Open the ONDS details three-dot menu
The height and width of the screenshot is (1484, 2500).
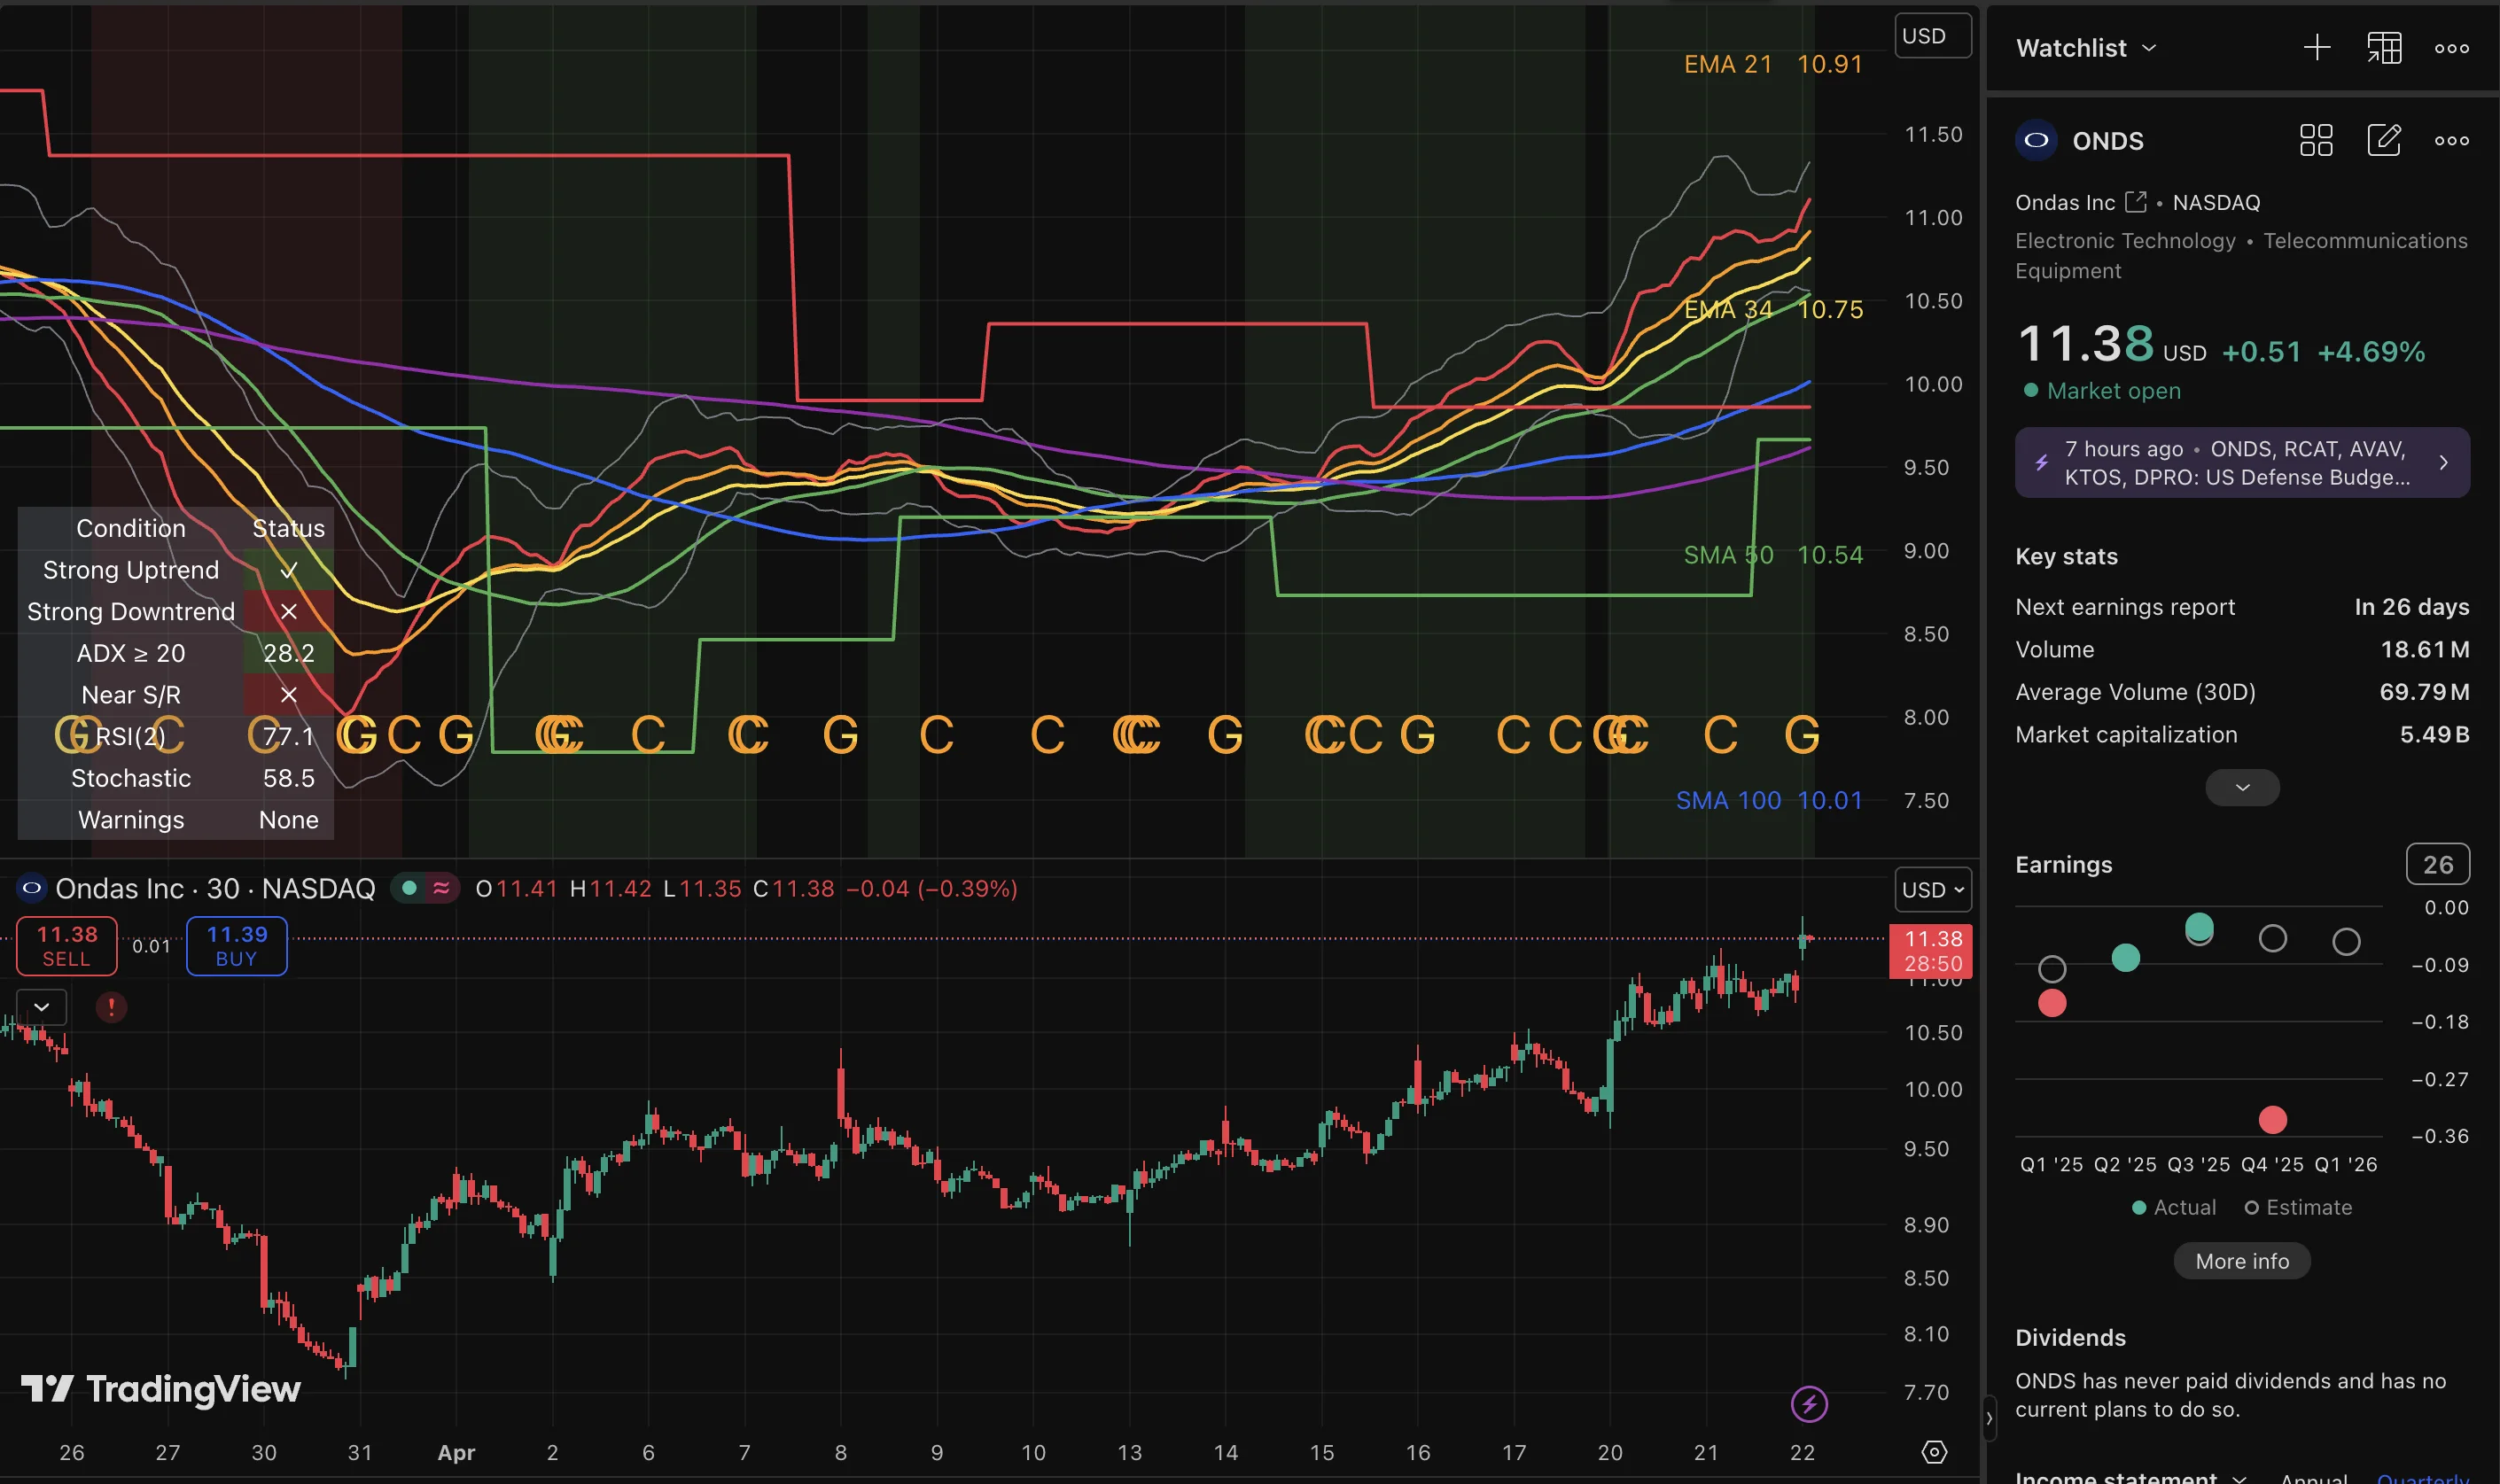pos(2451,140)
